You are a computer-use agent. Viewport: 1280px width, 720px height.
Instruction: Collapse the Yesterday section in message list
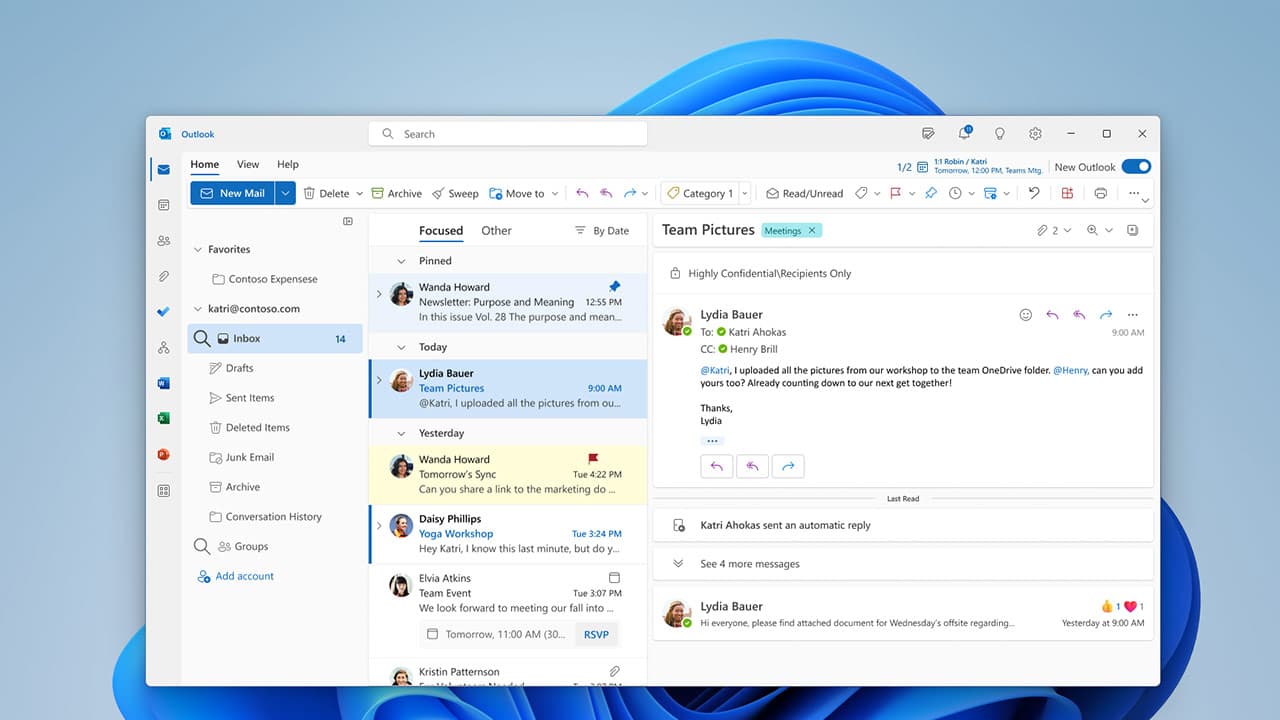click(402, 434)
